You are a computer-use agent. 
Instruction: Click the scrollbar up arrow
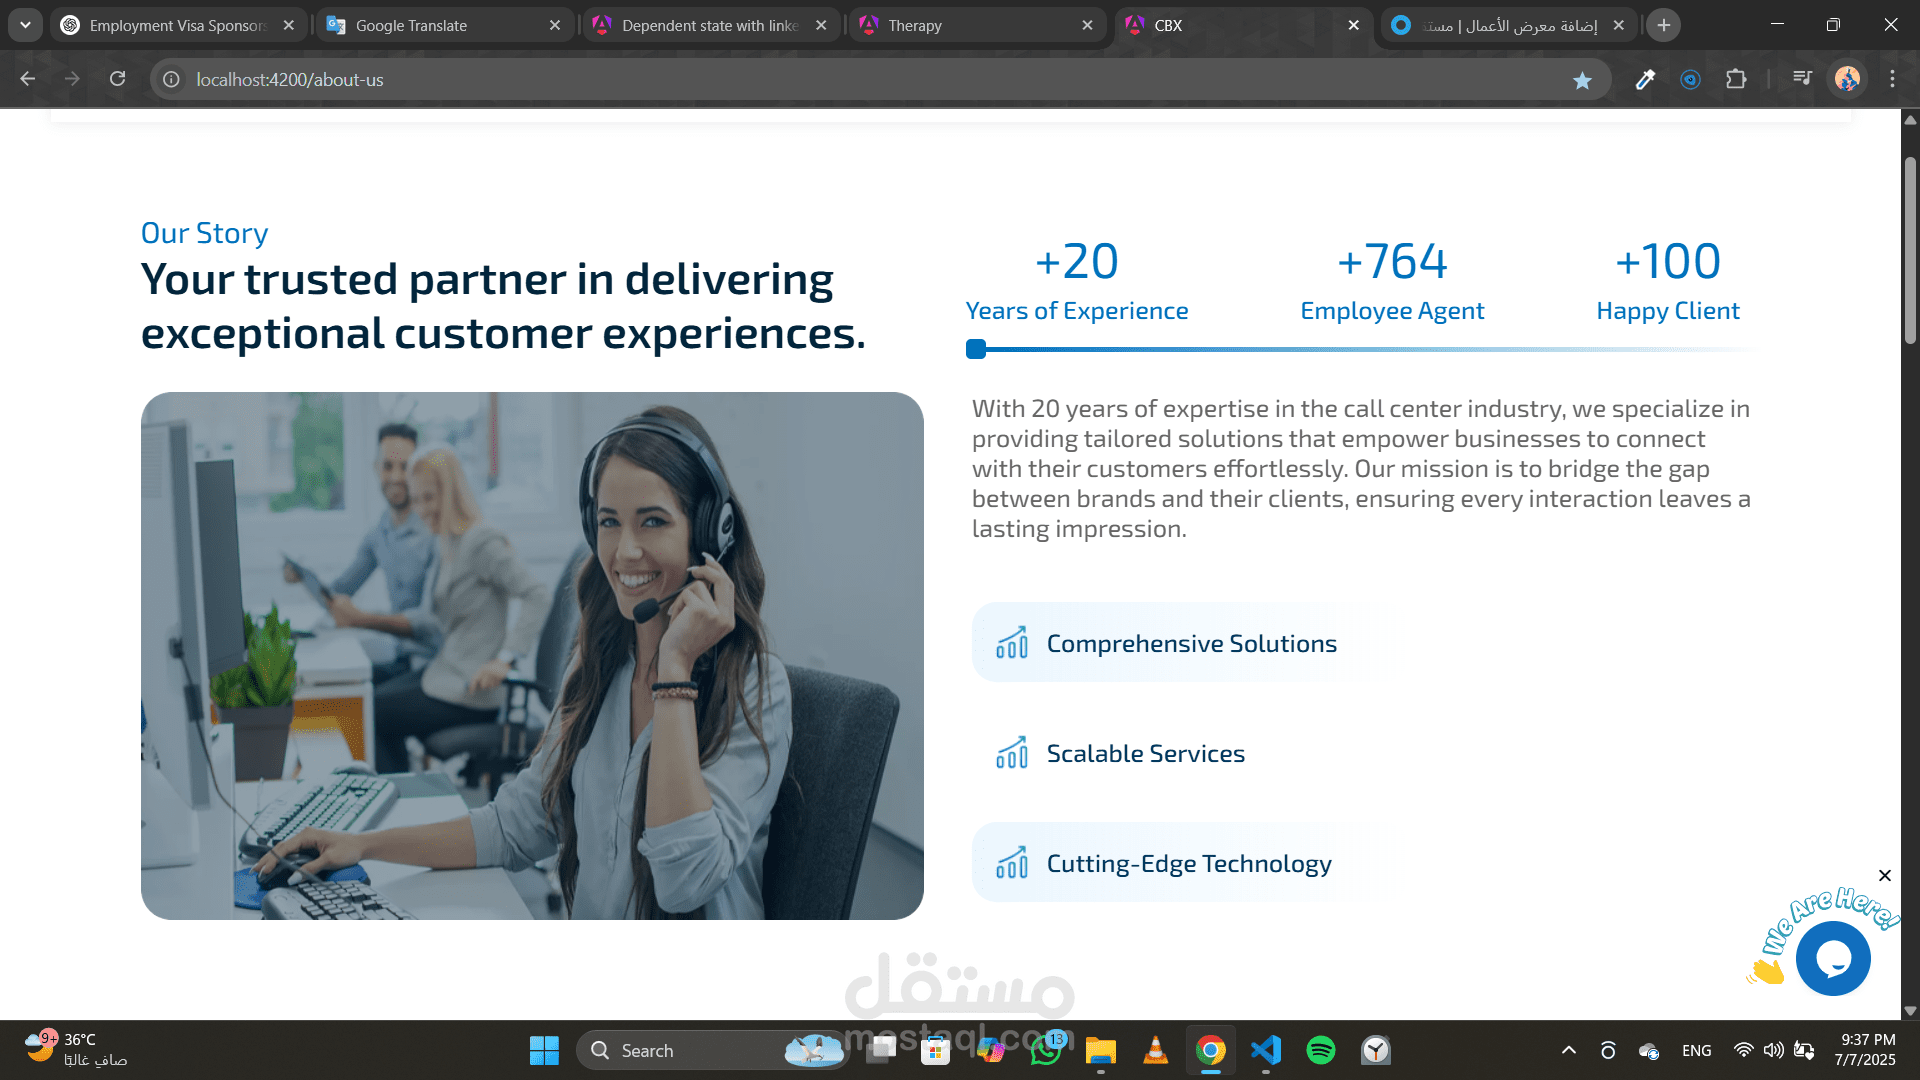(1910, 120)
